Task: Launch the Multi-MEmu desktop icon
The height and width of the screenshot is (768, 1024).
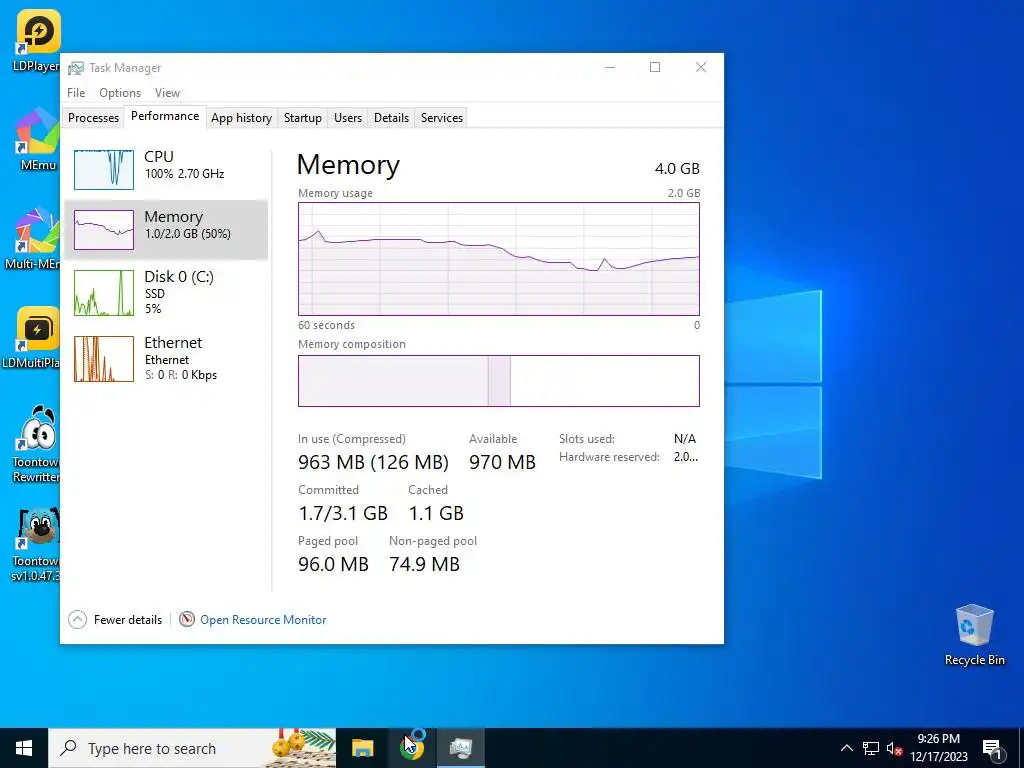Action: pos(33,238)
